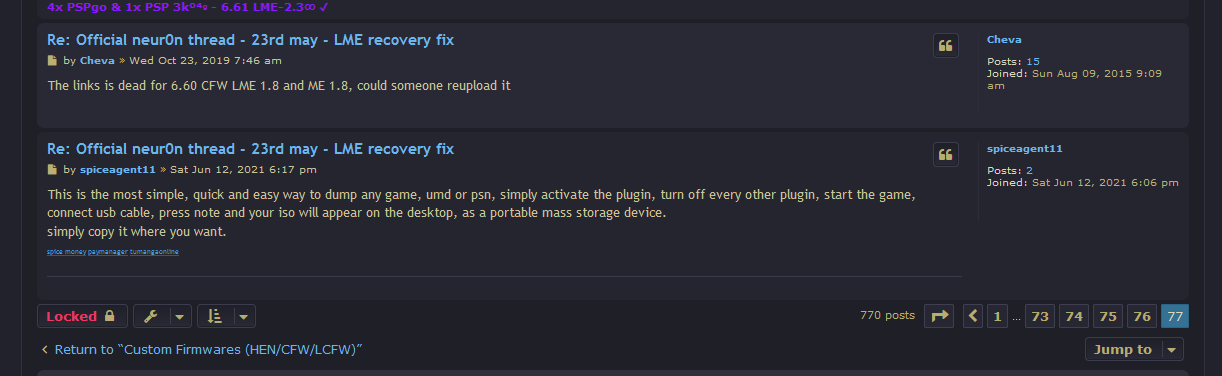Go to page 73
Image resolution: width=1222 pixels, height=376 pixels.
[1040, 316]
